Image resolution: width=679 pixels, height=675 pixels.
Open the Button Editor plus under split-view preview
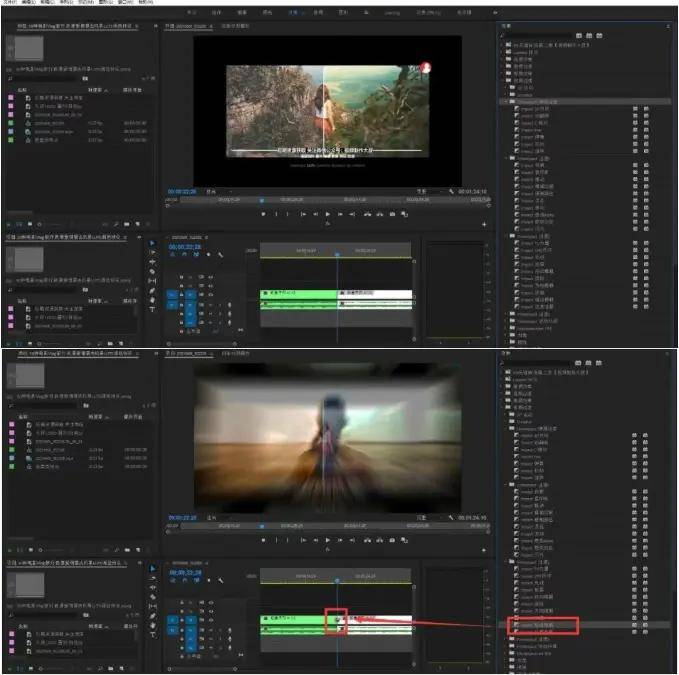(x=483, y=224)
